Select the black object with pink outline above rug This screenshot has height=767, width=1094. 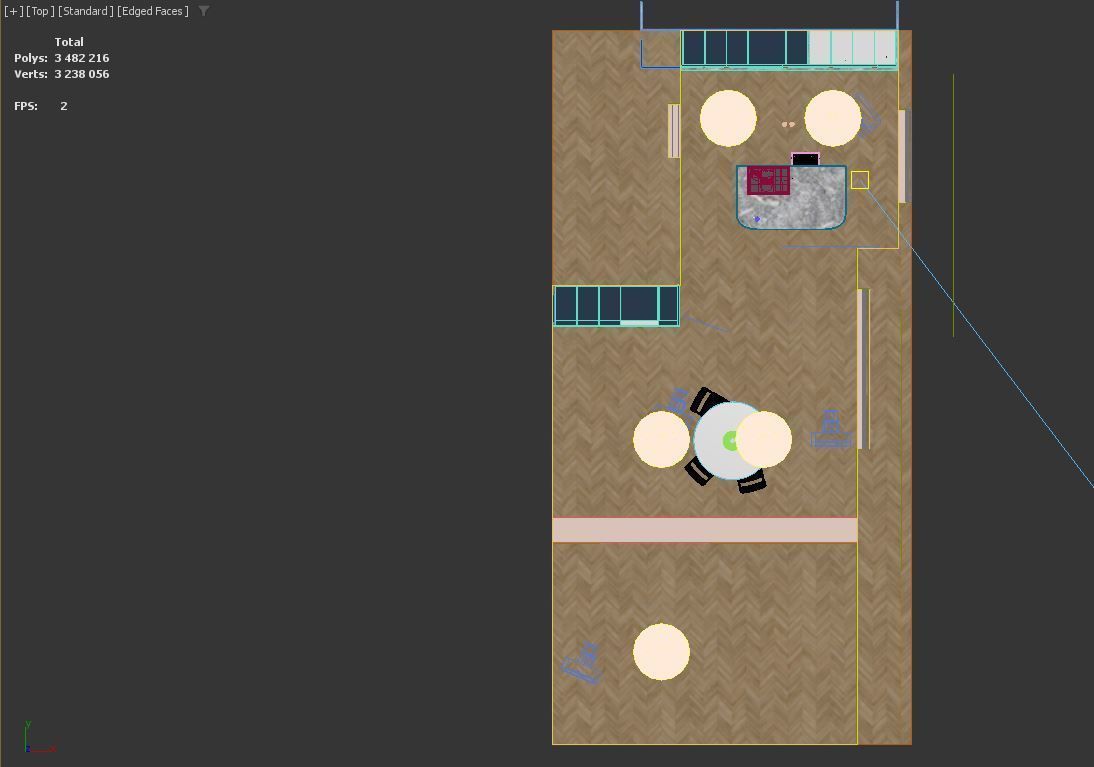[x=805, y=159]
